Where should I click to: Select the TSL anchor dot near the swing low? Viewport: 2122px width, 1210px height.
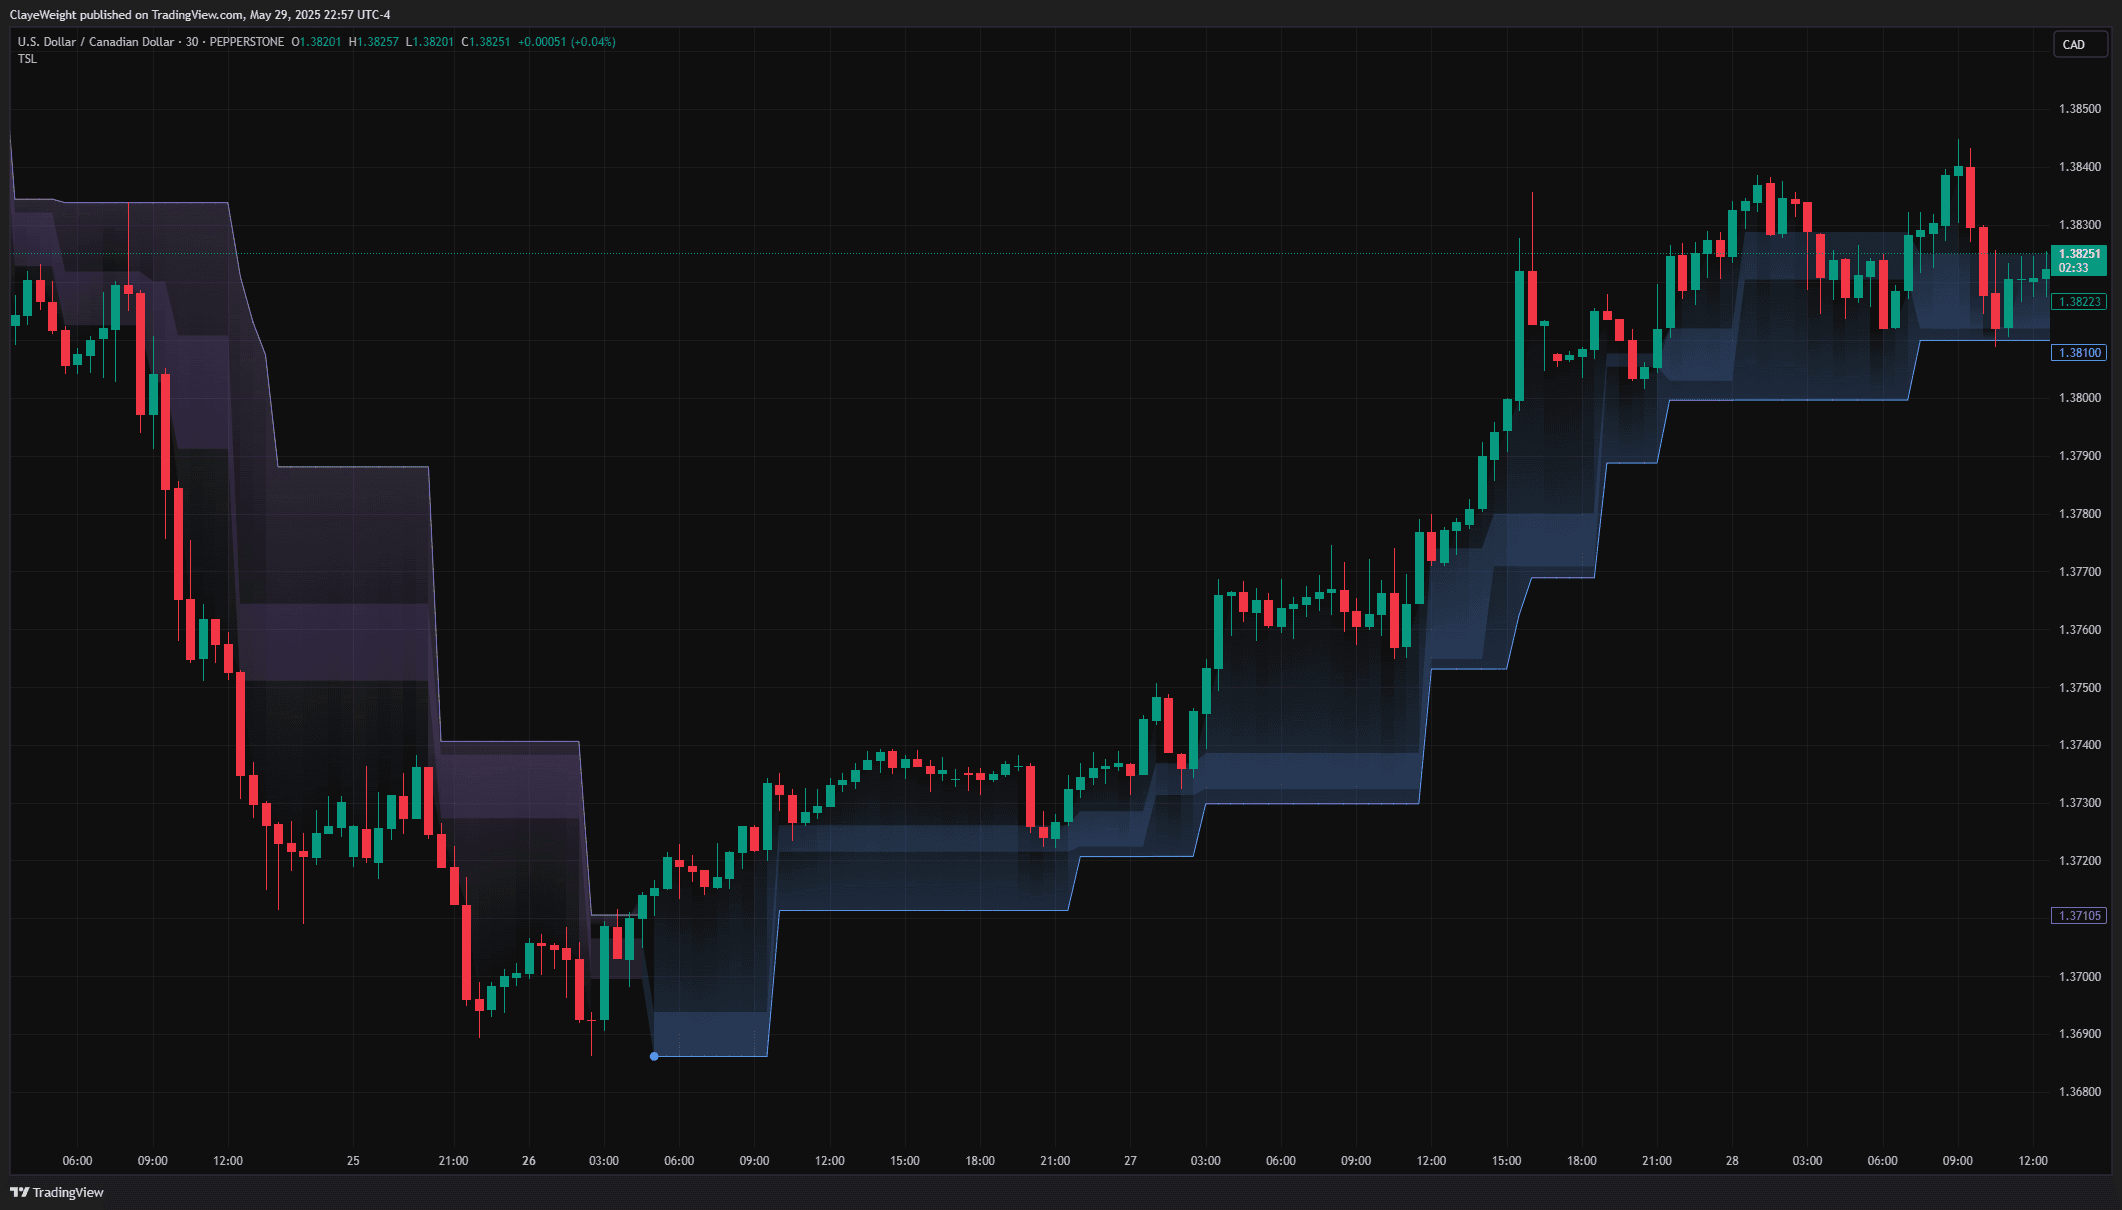pyautogui.click(x=655, y=1054)
